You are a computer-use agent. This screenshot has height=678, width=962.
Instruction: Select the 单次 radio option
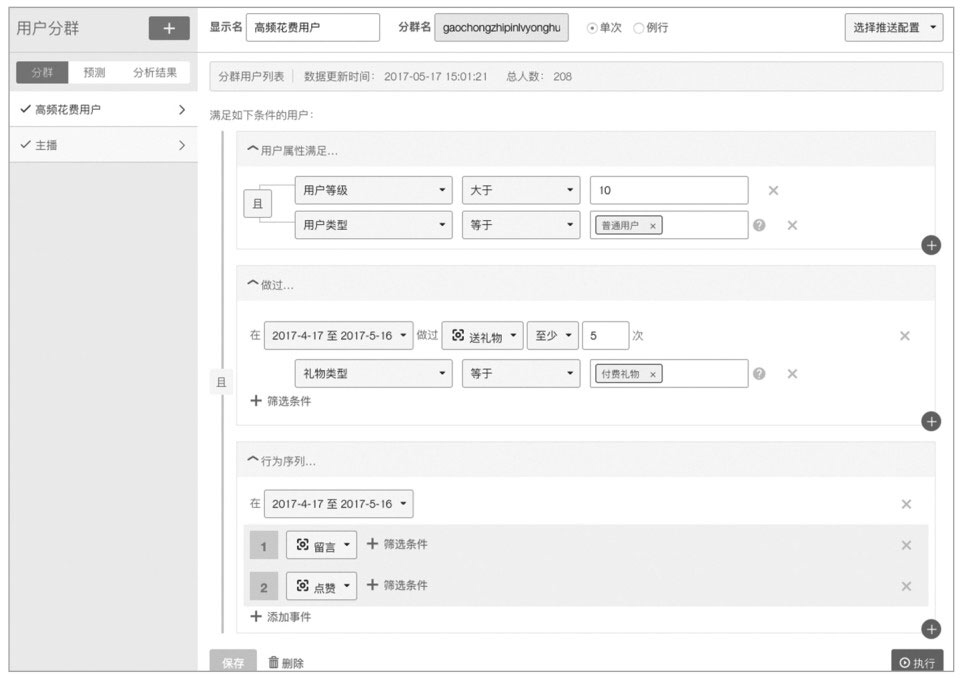point(592,28)
